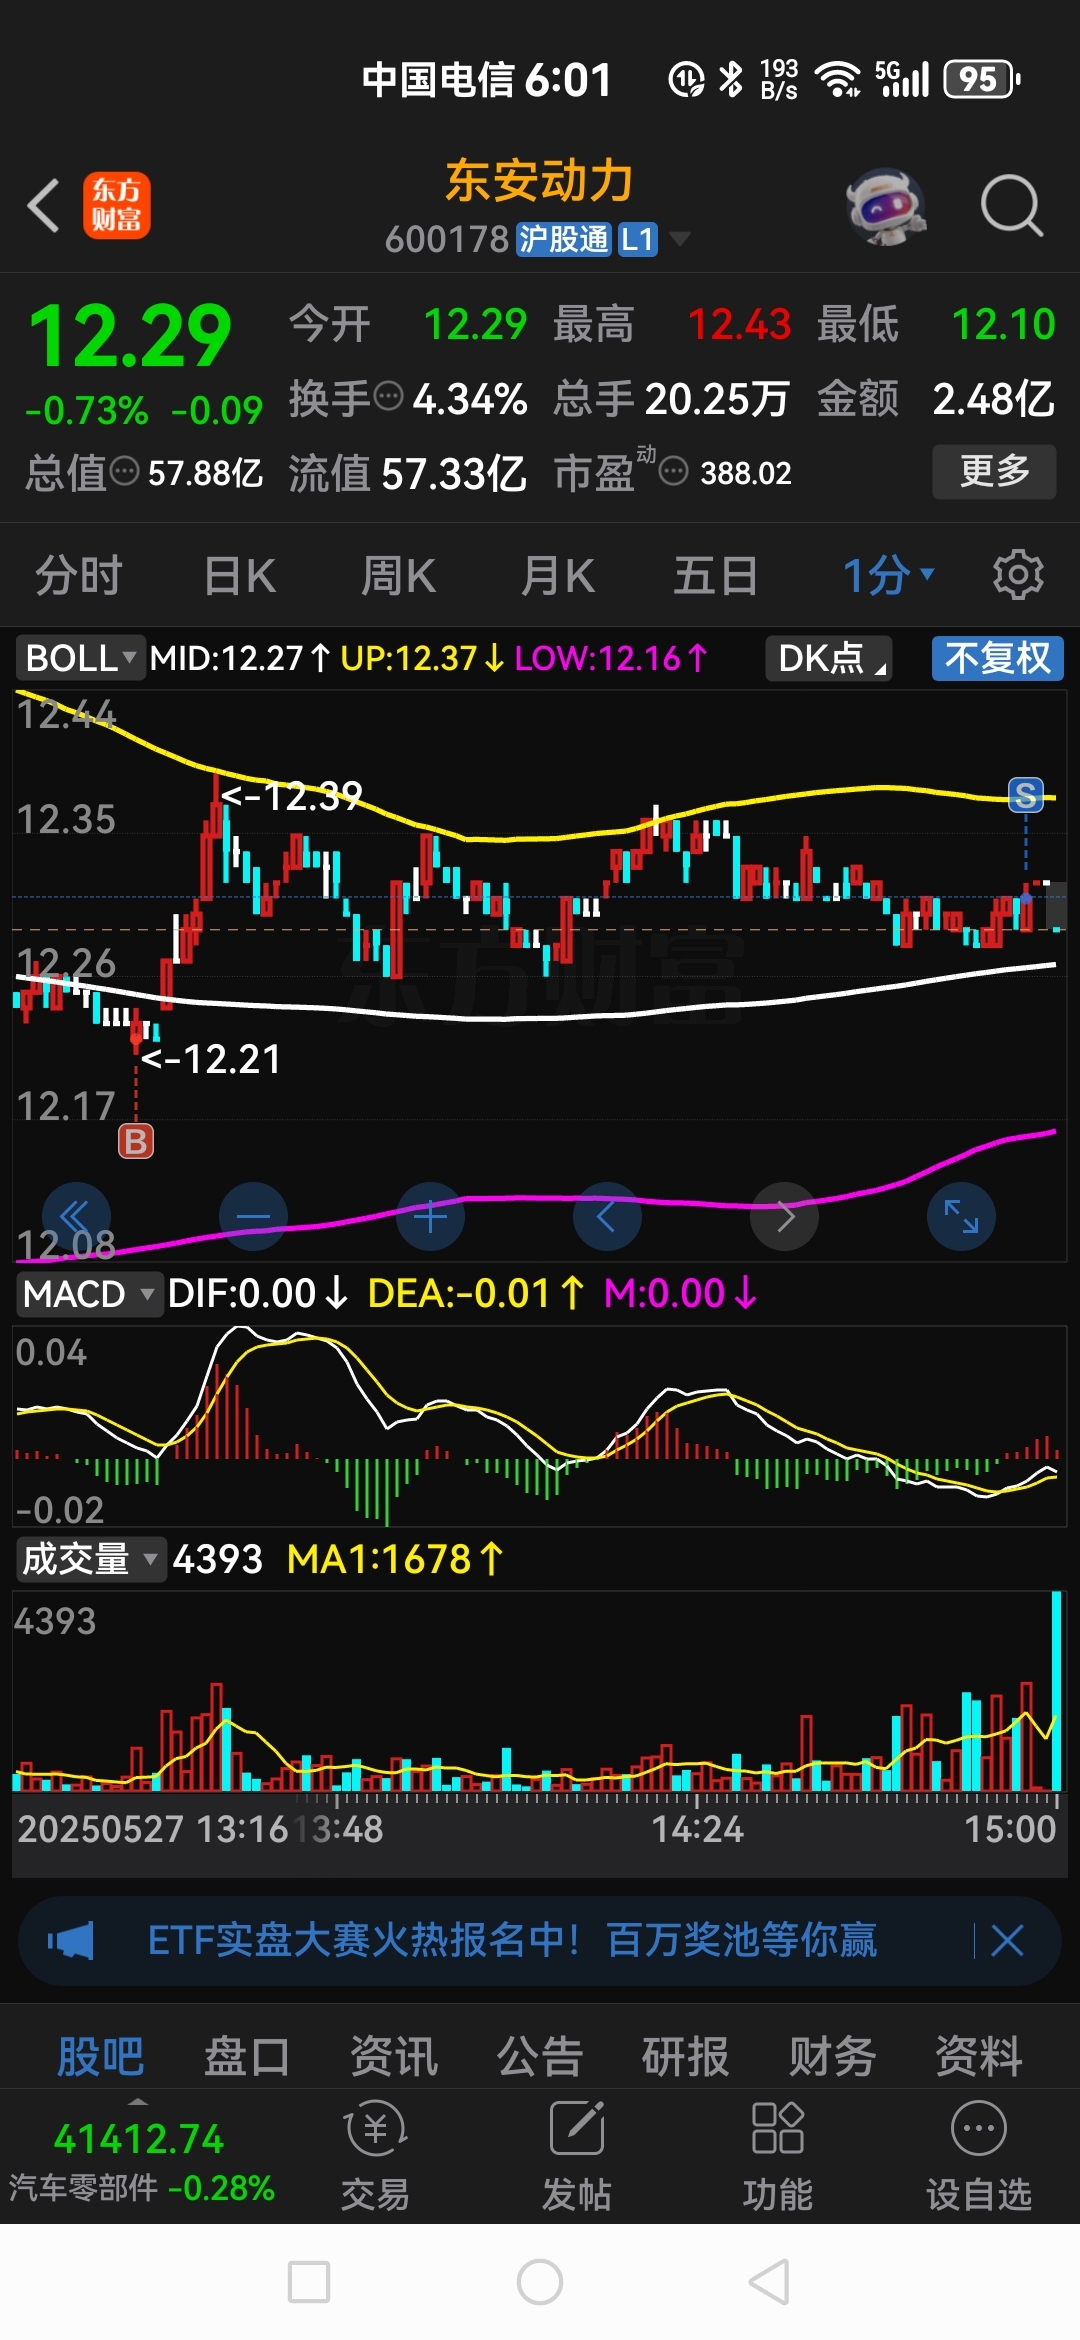Switch to 分时 chart tab
Viewport: 1080px width, 2340px height.
coord(78,575)
